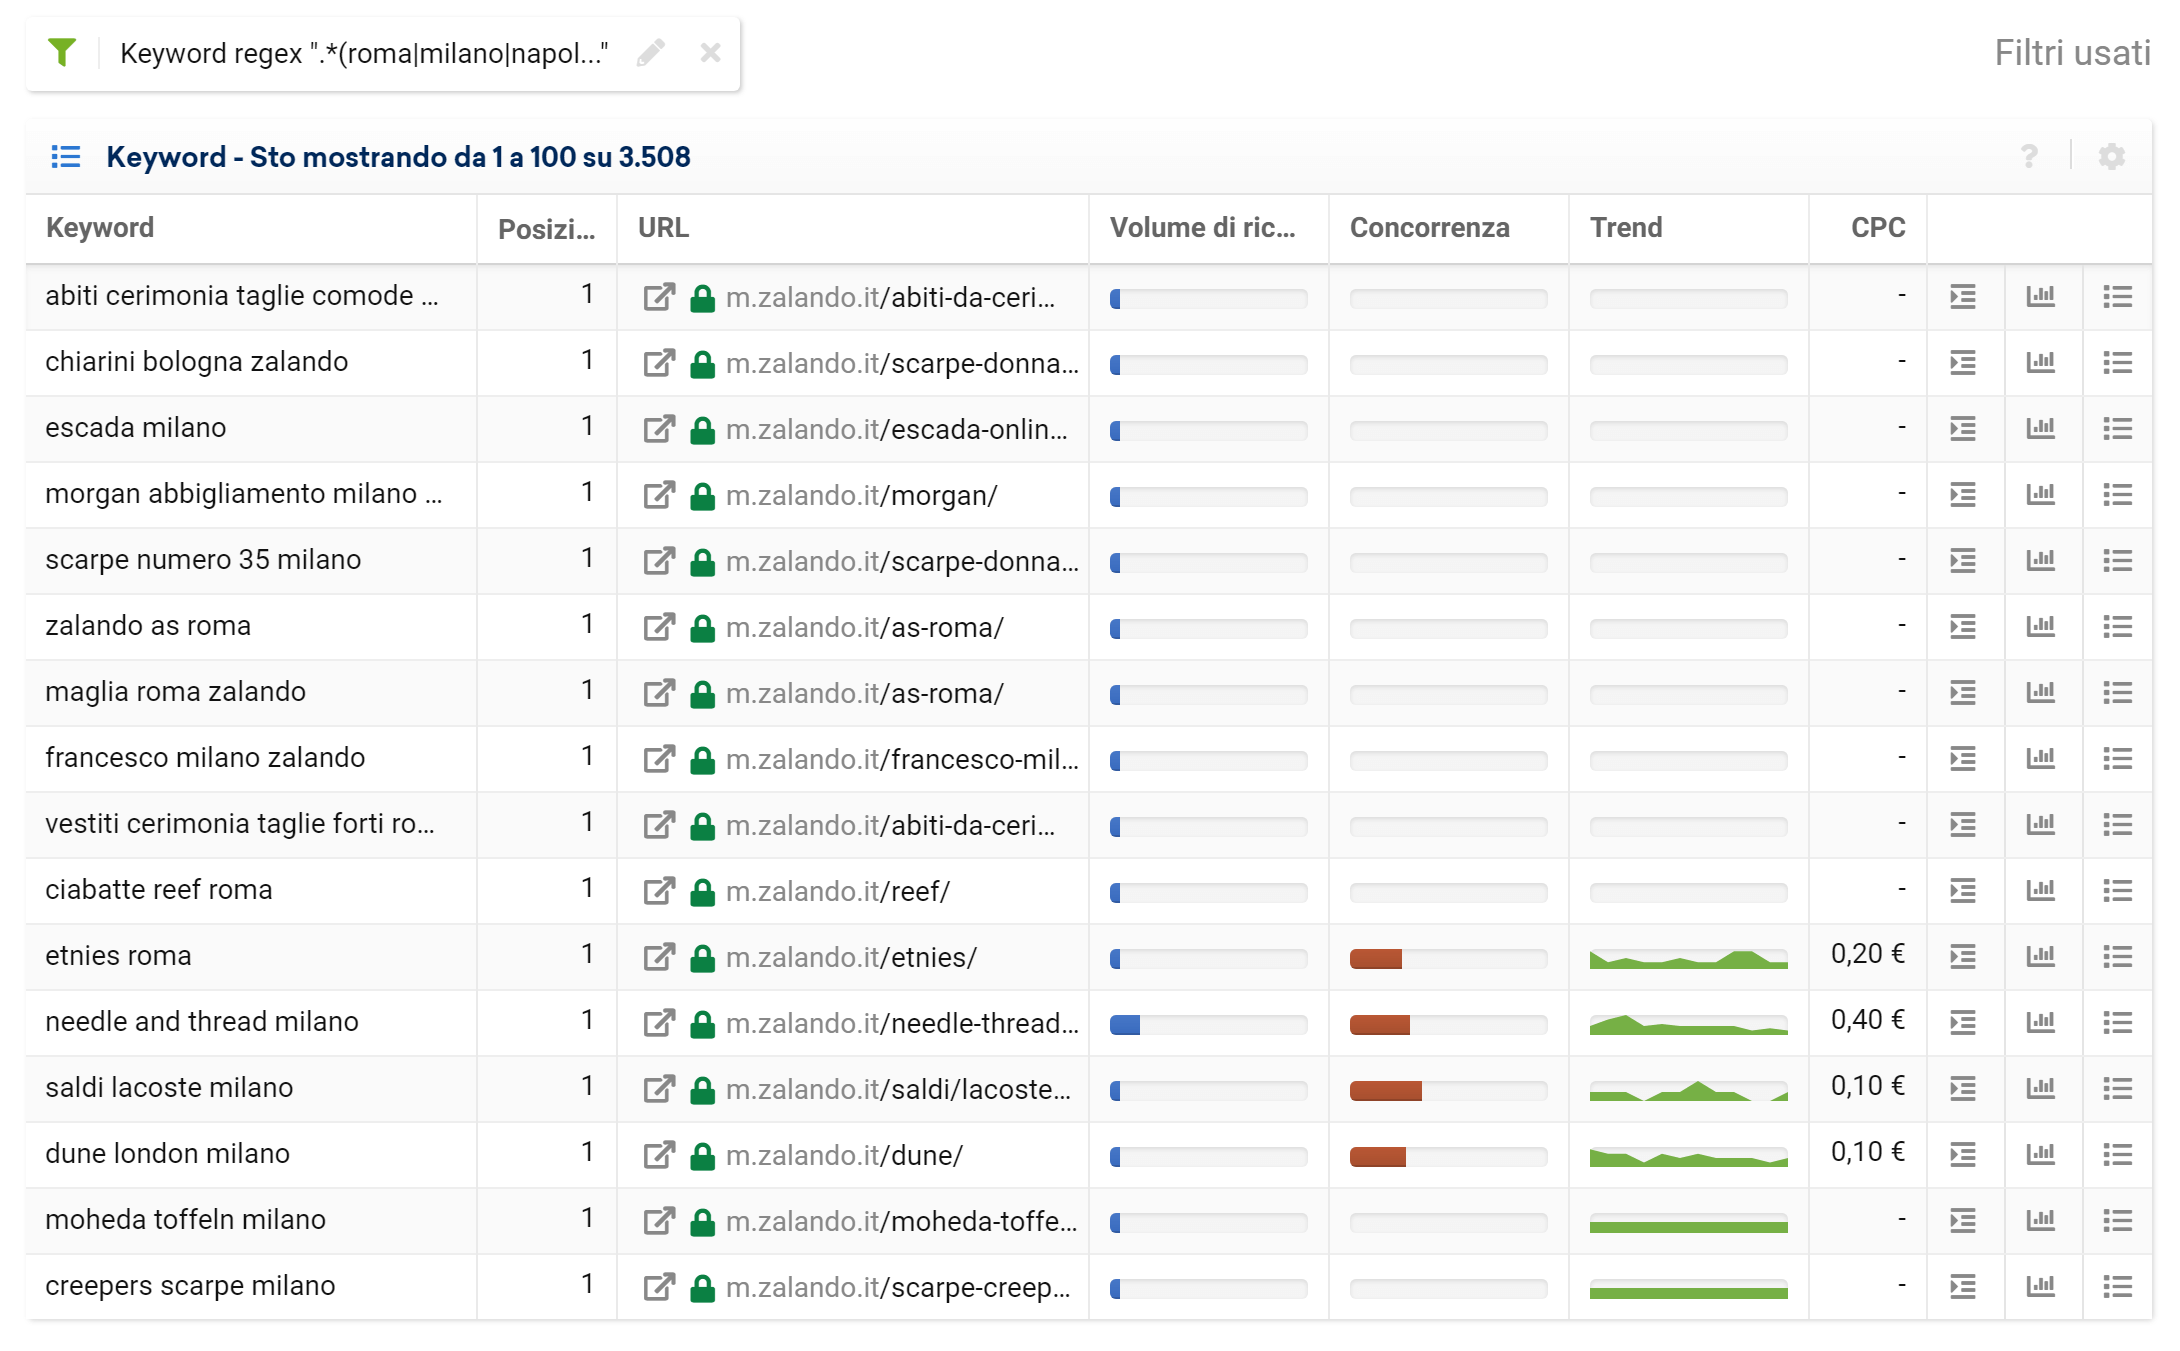This screenshot has height=1351, width=2180.
Task: Remove the Keyword regex filter with X
Action: 710,53
